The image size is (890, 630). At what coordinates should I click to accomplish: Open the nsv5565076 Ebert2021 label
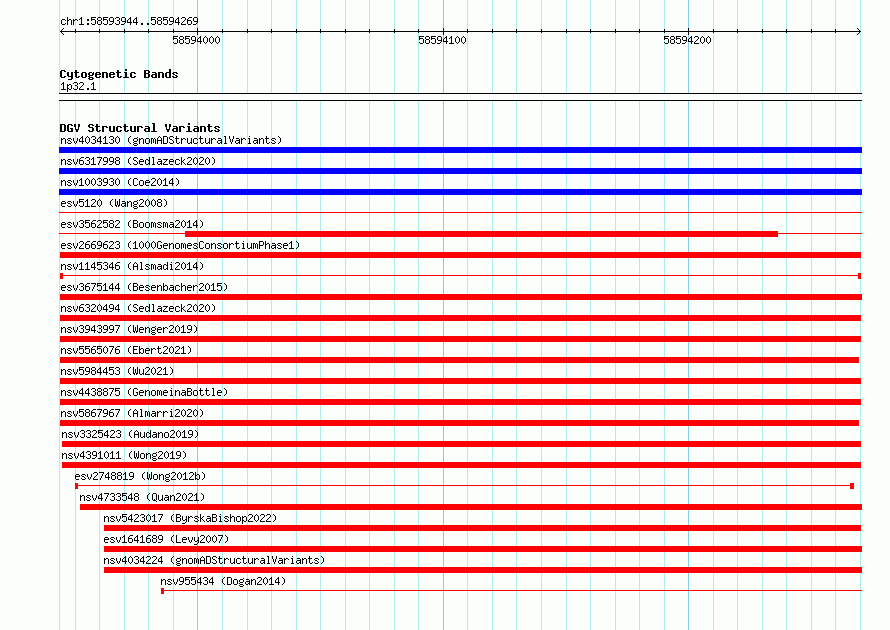[x=126, y=350]
